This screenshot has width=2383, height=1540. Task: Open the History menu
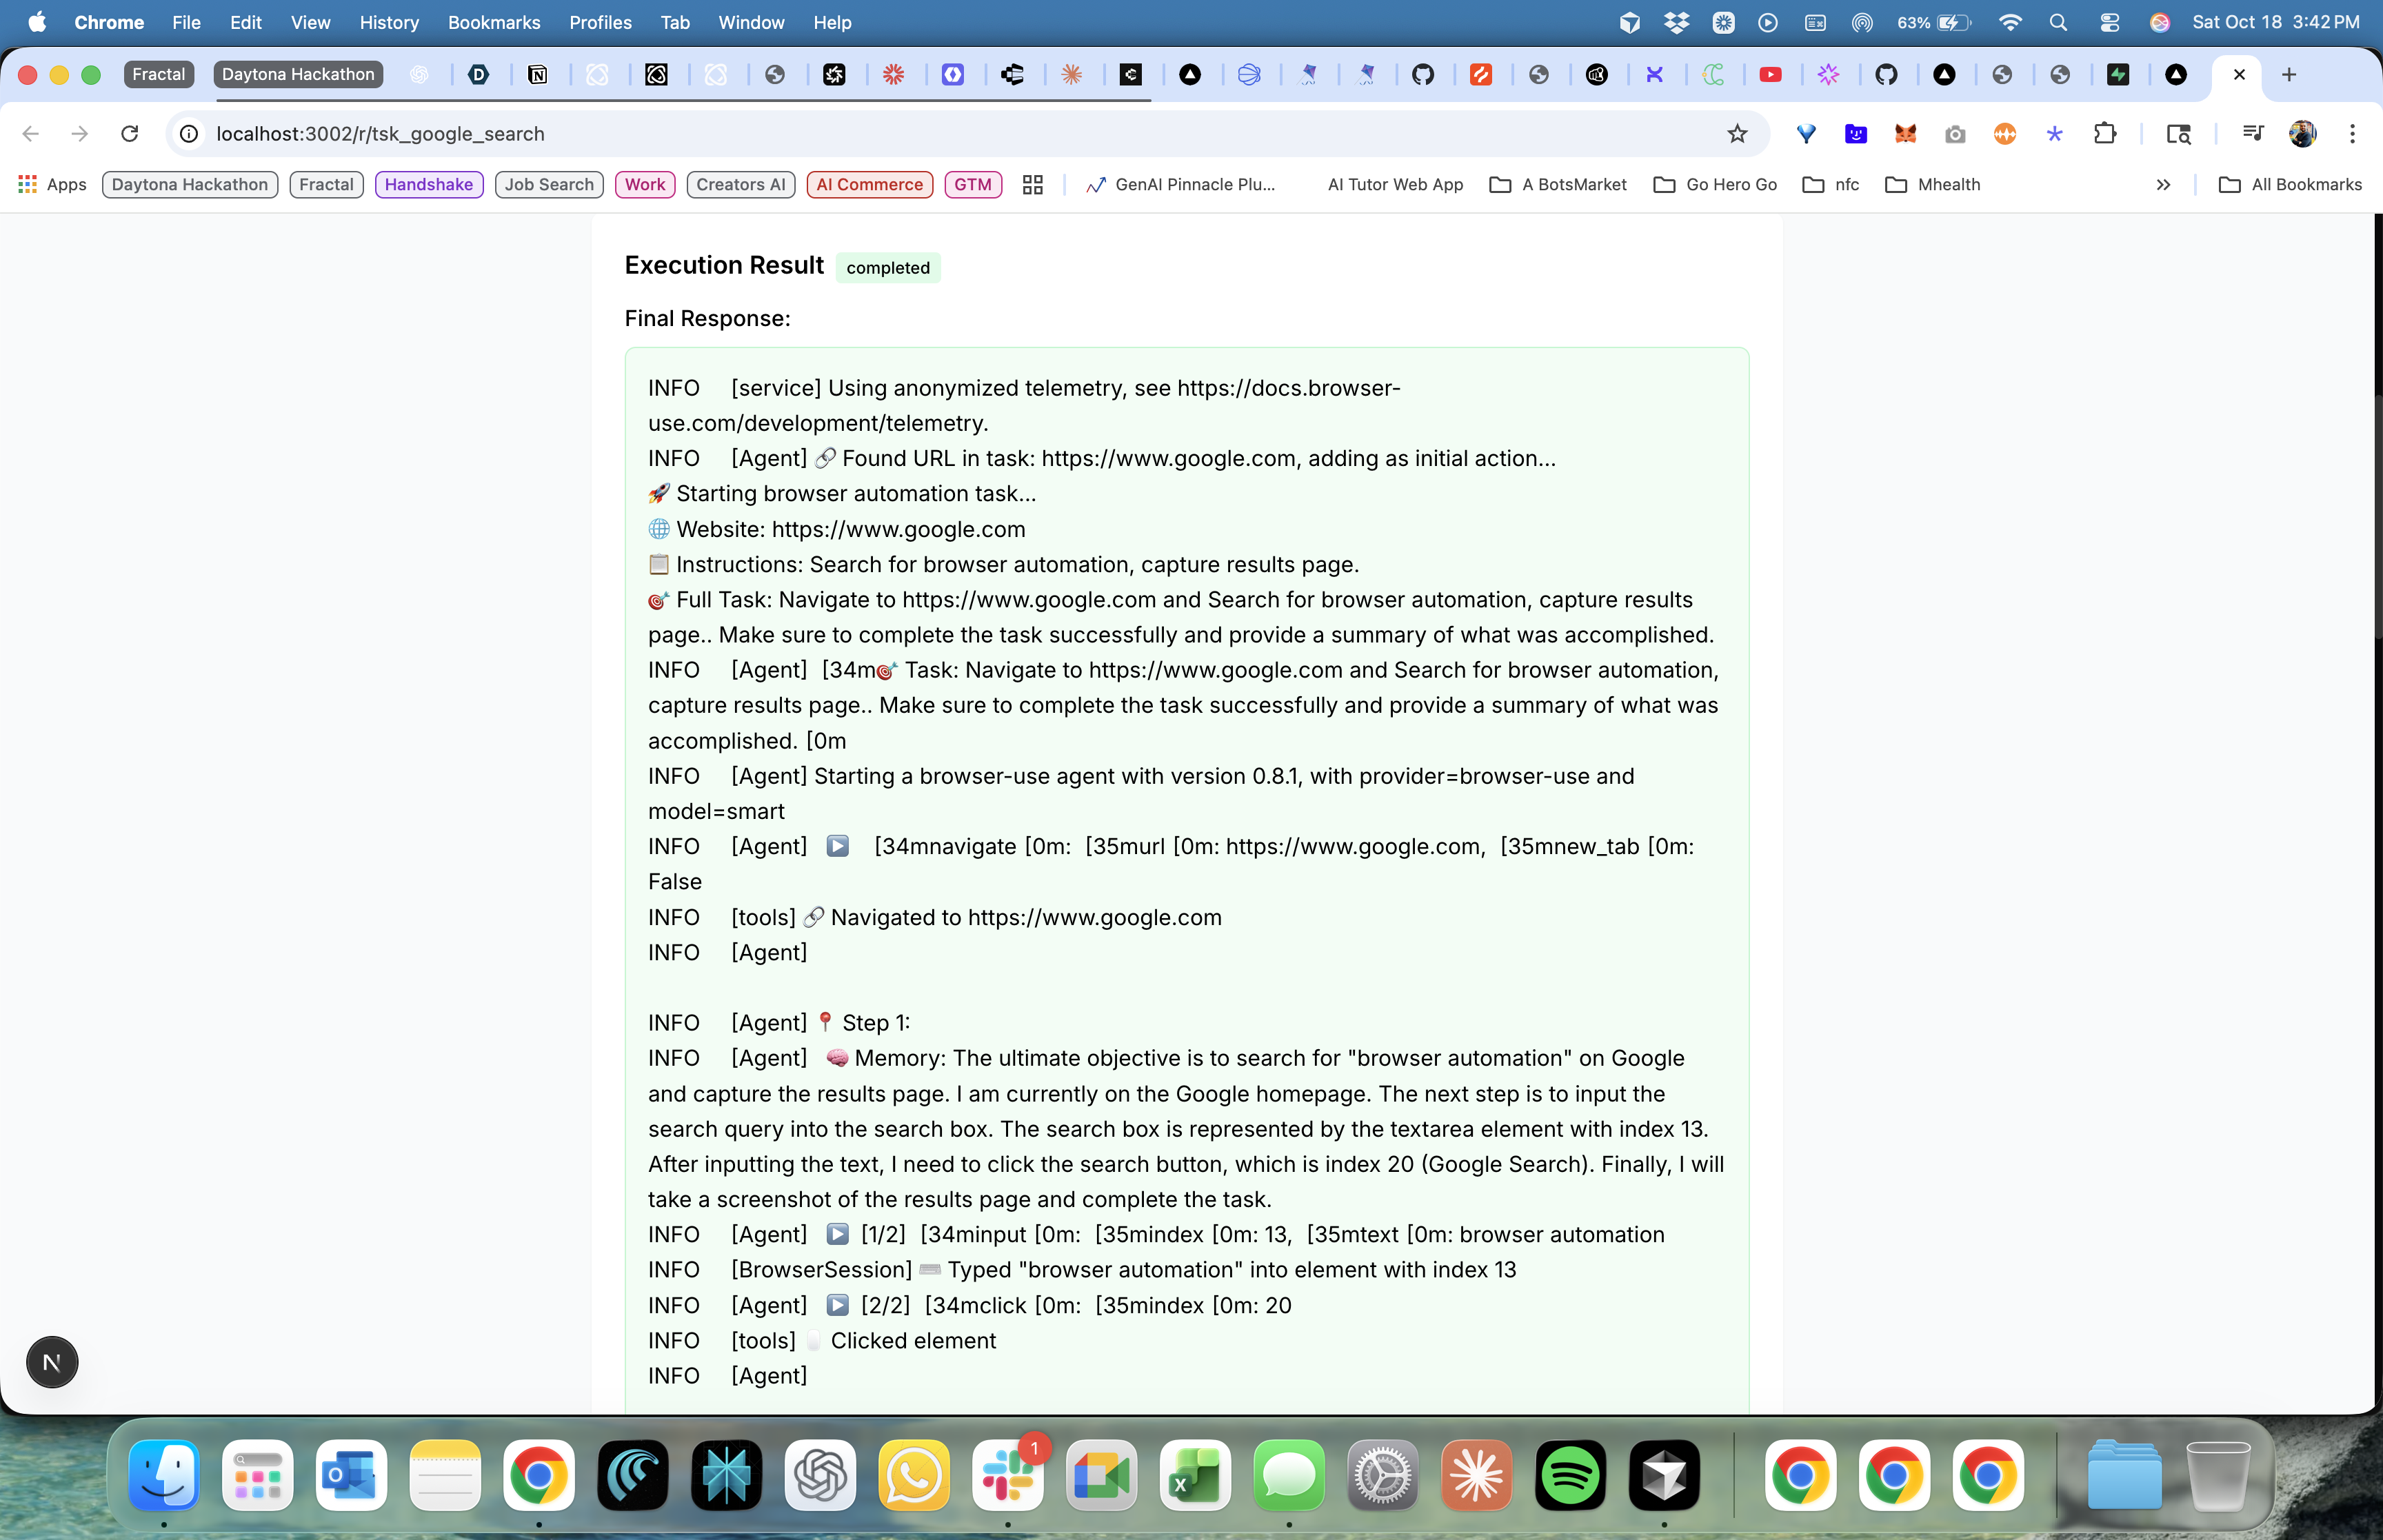(x=389, y=22)
